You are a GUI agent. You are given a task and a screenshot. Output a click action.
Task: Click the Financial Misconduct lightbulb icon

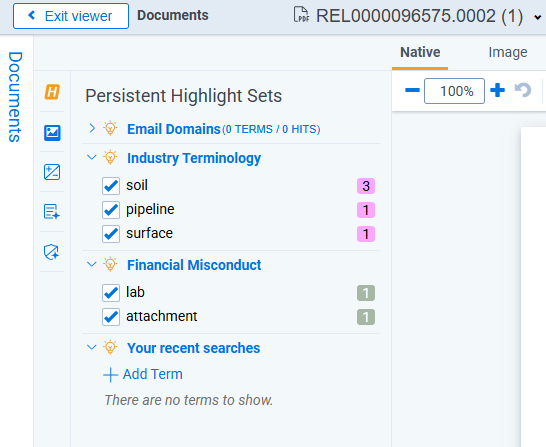pyautogui.click(x=110, y=265)
